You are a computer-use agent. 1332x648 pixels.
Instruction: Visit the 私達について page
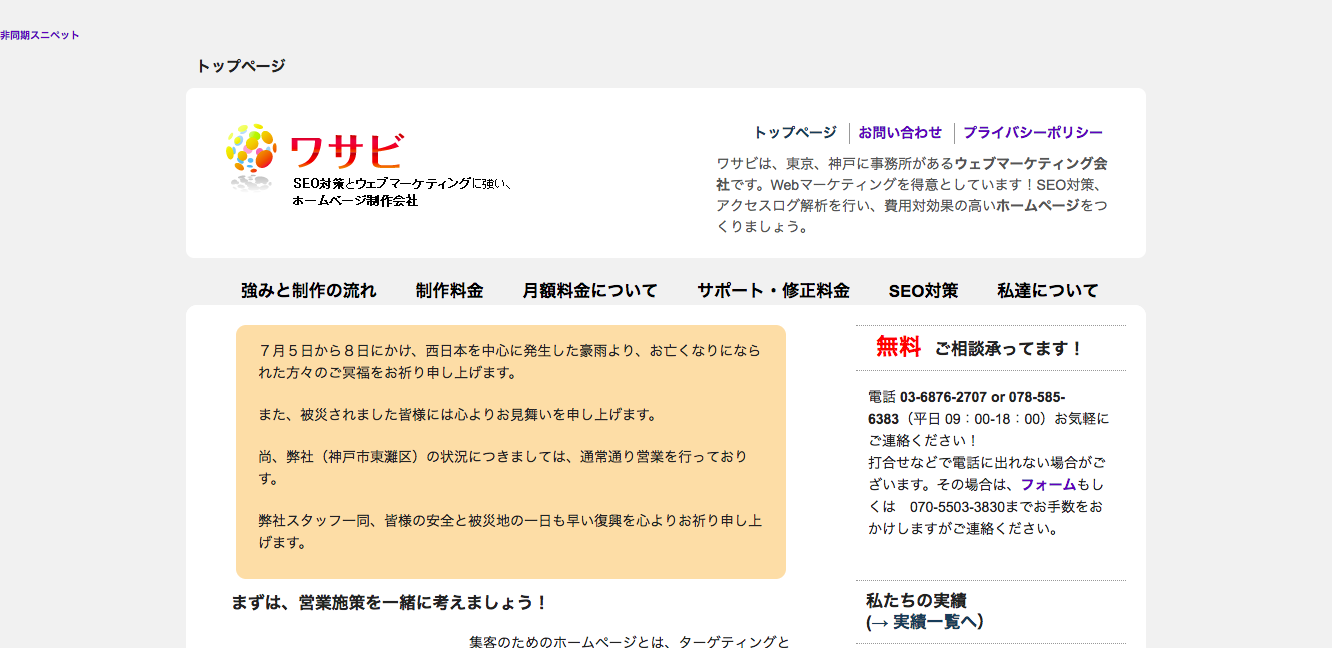tap(1047, 291)
